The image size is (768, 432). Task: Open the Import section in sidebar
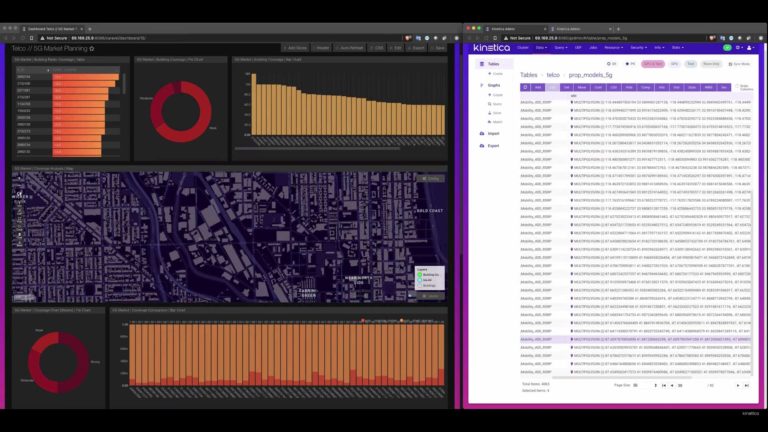(493, 132)
